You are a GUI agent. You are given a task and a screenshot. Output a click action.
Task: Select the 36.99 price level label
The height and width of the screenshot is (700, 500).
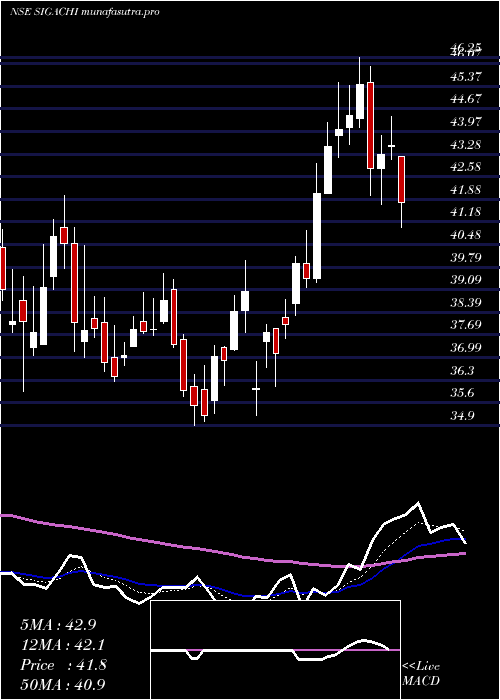coord(466,348)
